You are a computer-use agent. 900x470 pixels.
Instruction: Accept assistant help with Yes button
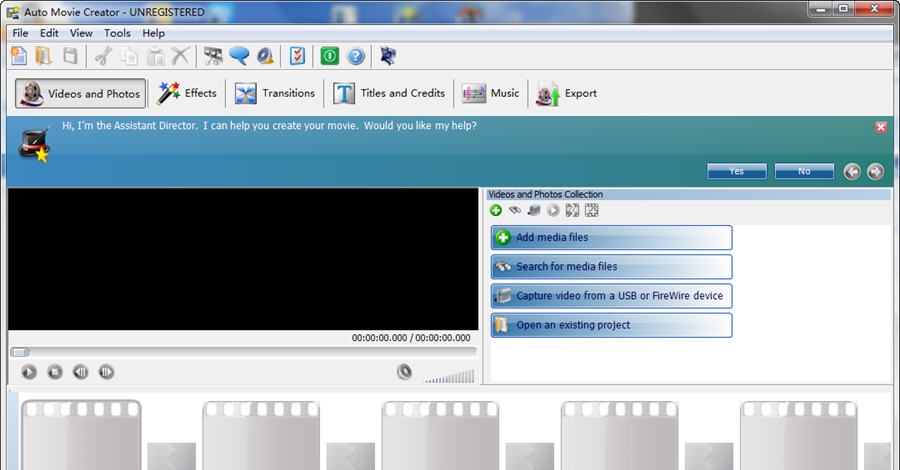click(x=736, y=171)
